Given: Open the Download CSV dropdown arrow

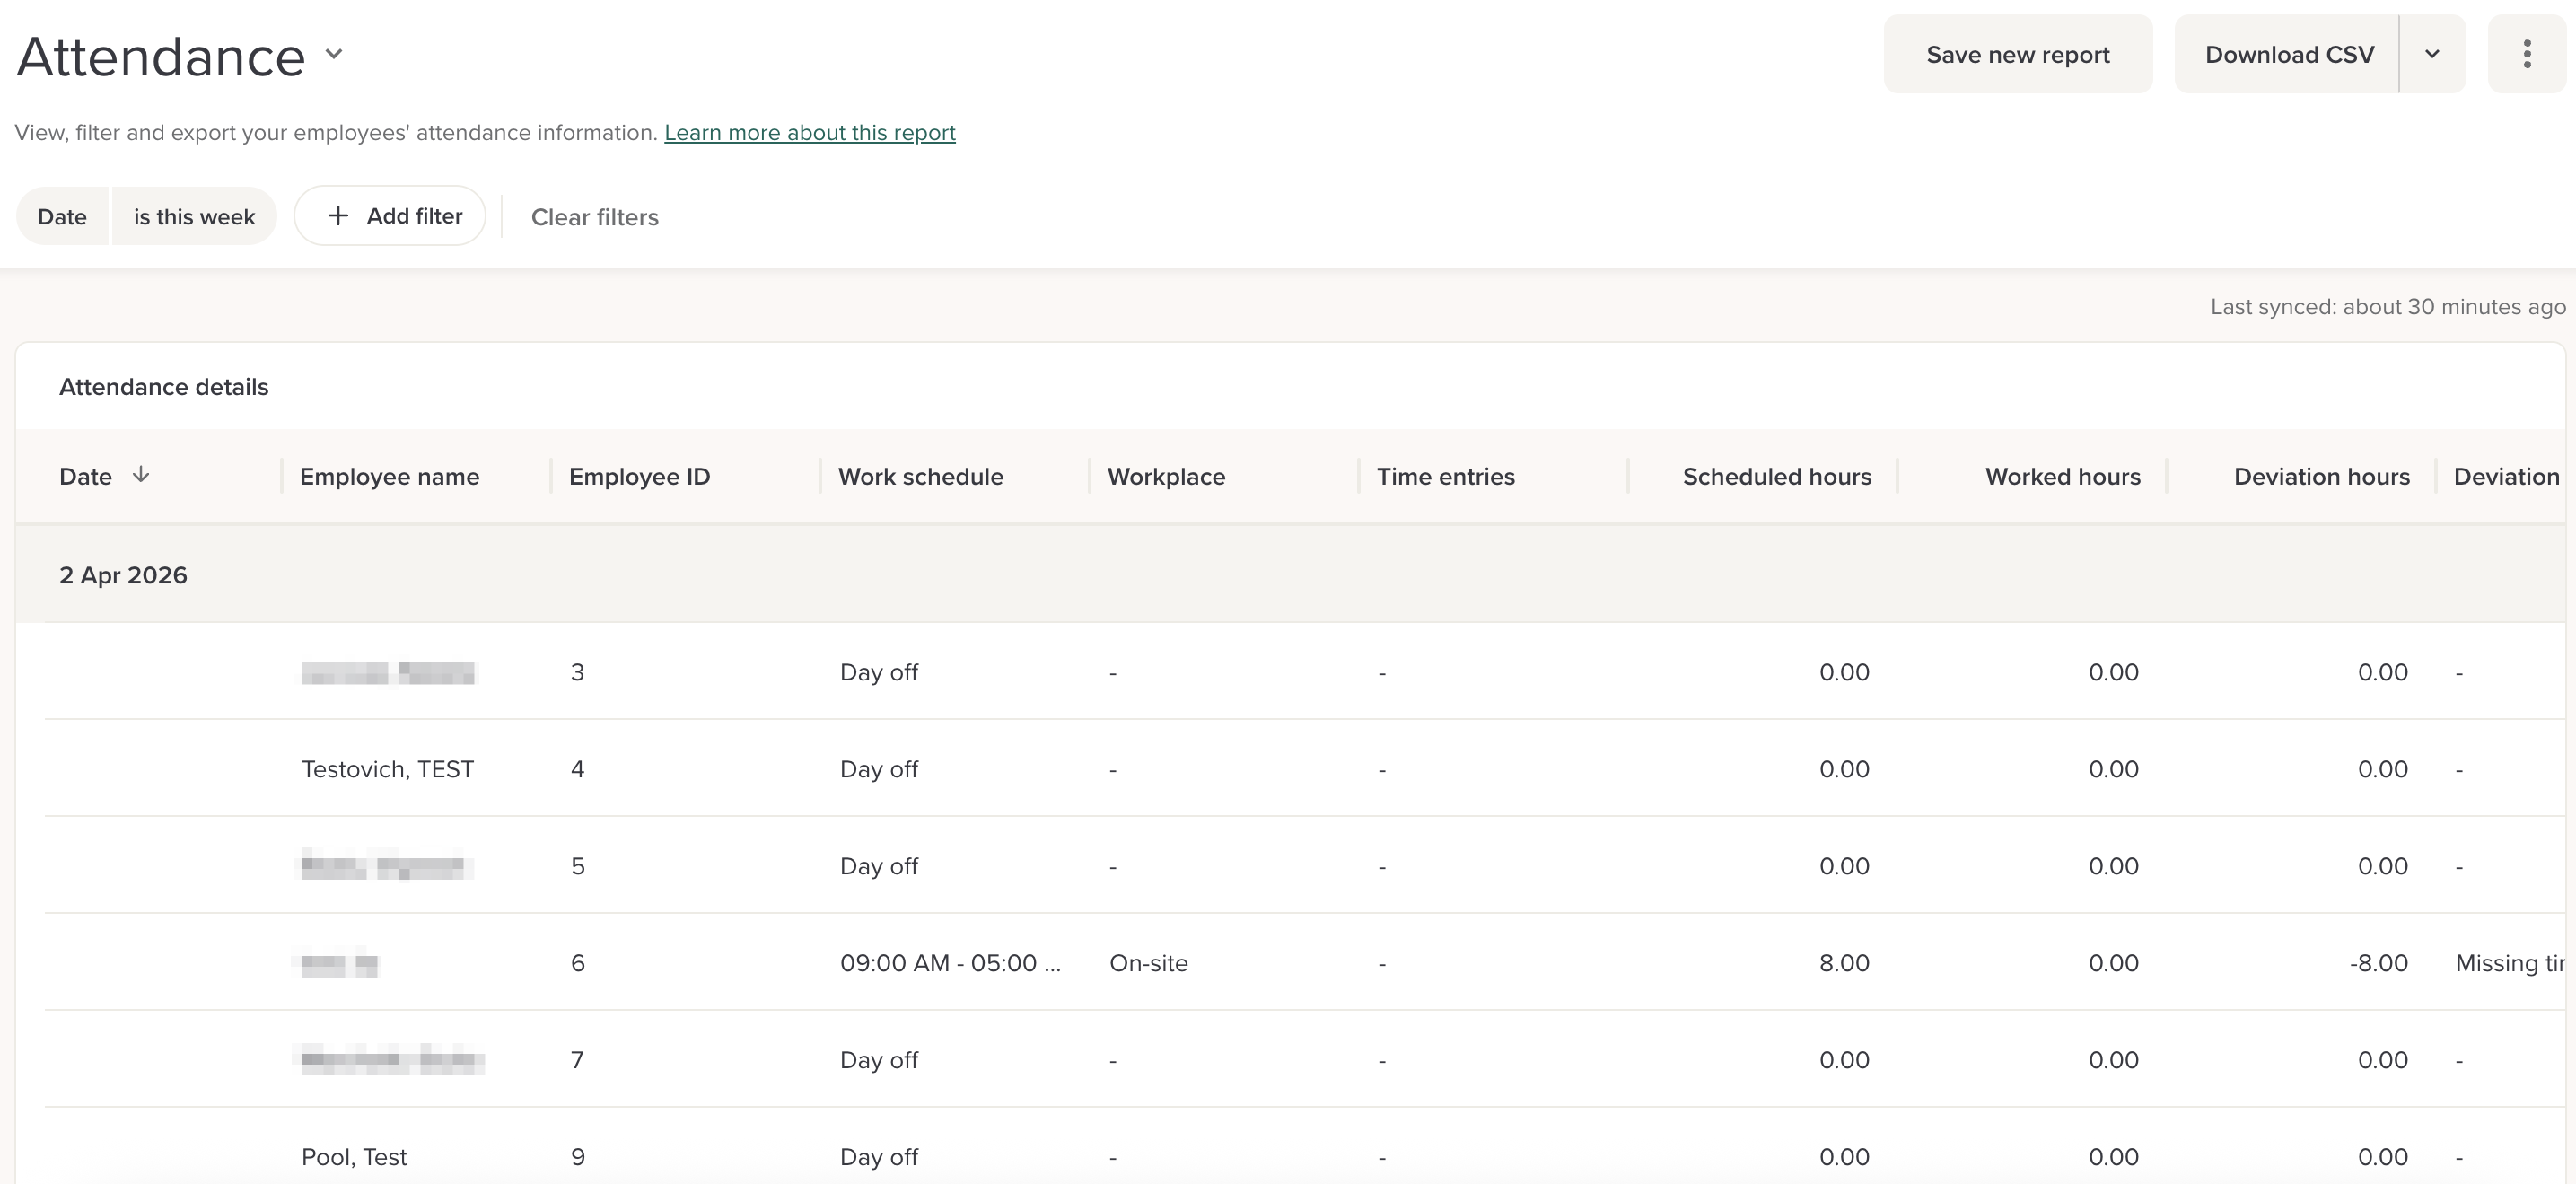Looking at the screenshot, I should (x=2432, y=54).
